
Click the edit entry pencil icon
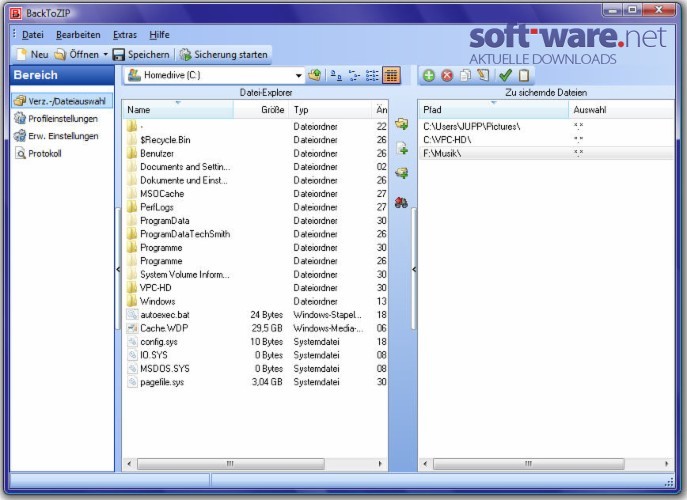pyautogui.click(x=483, y=75)
